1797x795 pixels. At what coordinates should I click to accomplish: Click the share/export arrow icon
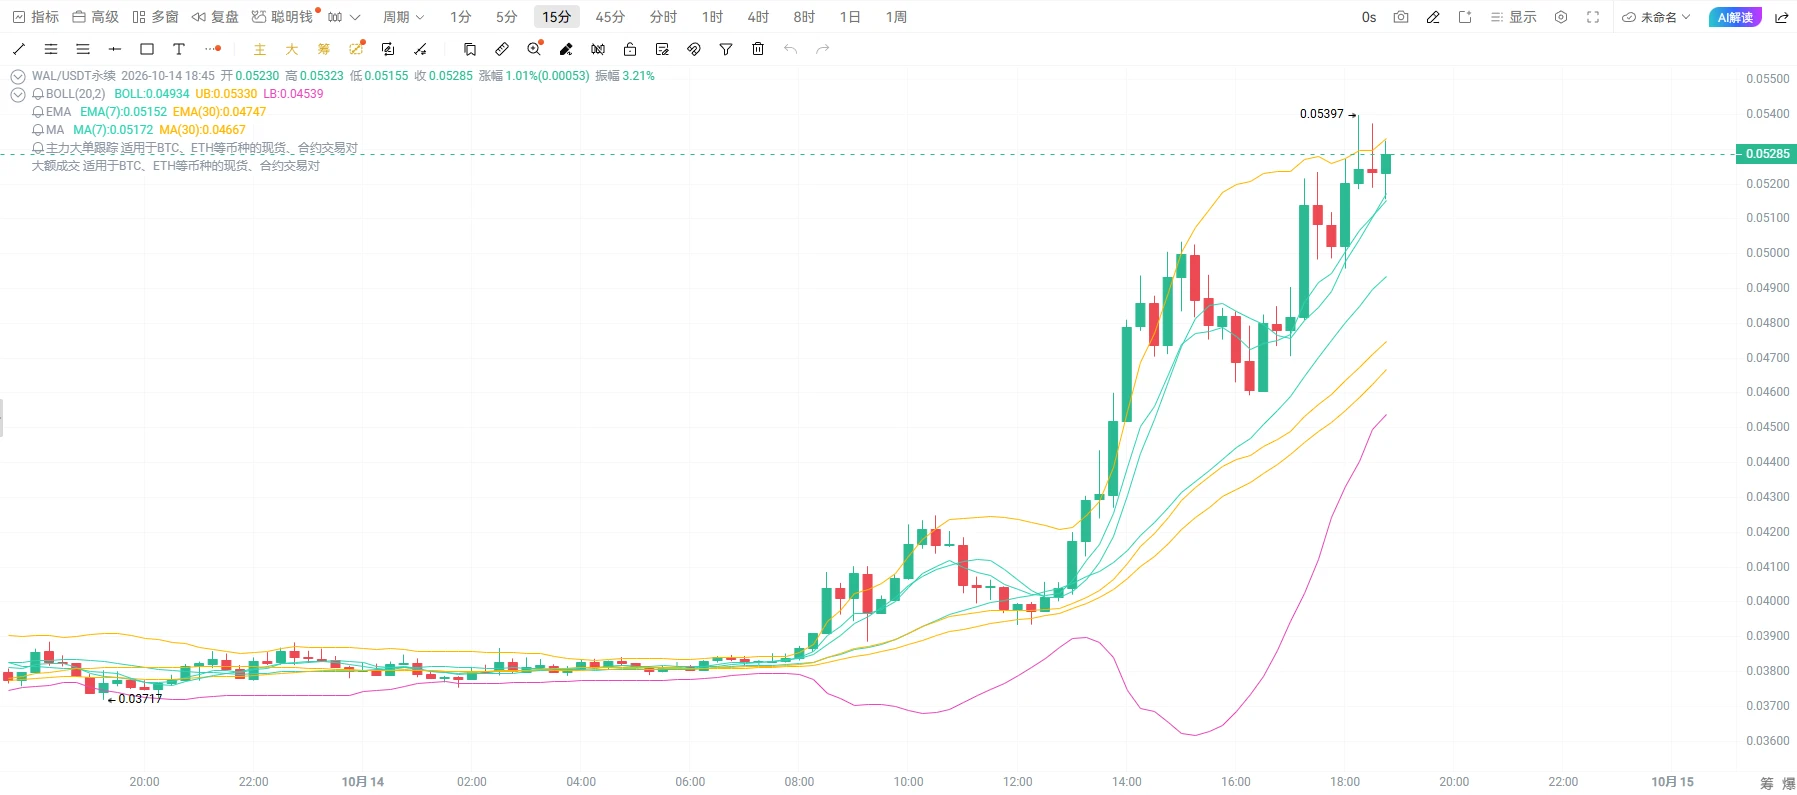tap(1781, 17)
